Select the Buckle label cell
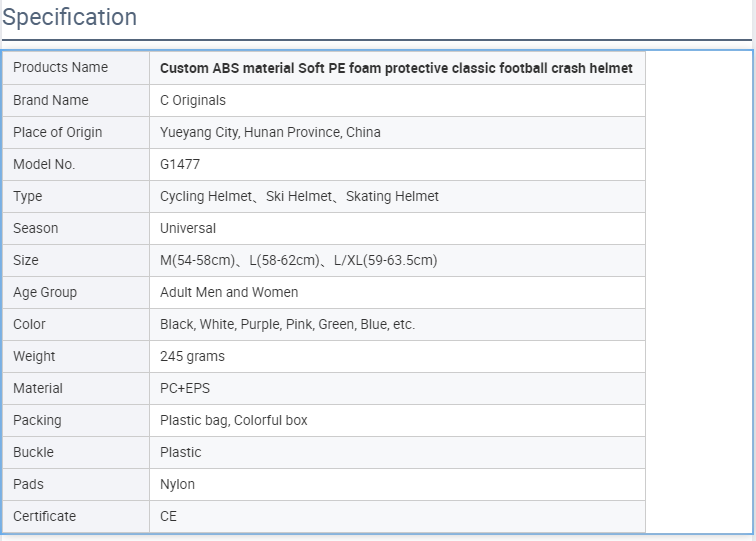This screenshot has width=756, height=541. pyautogui.click(x=76, y=452)
